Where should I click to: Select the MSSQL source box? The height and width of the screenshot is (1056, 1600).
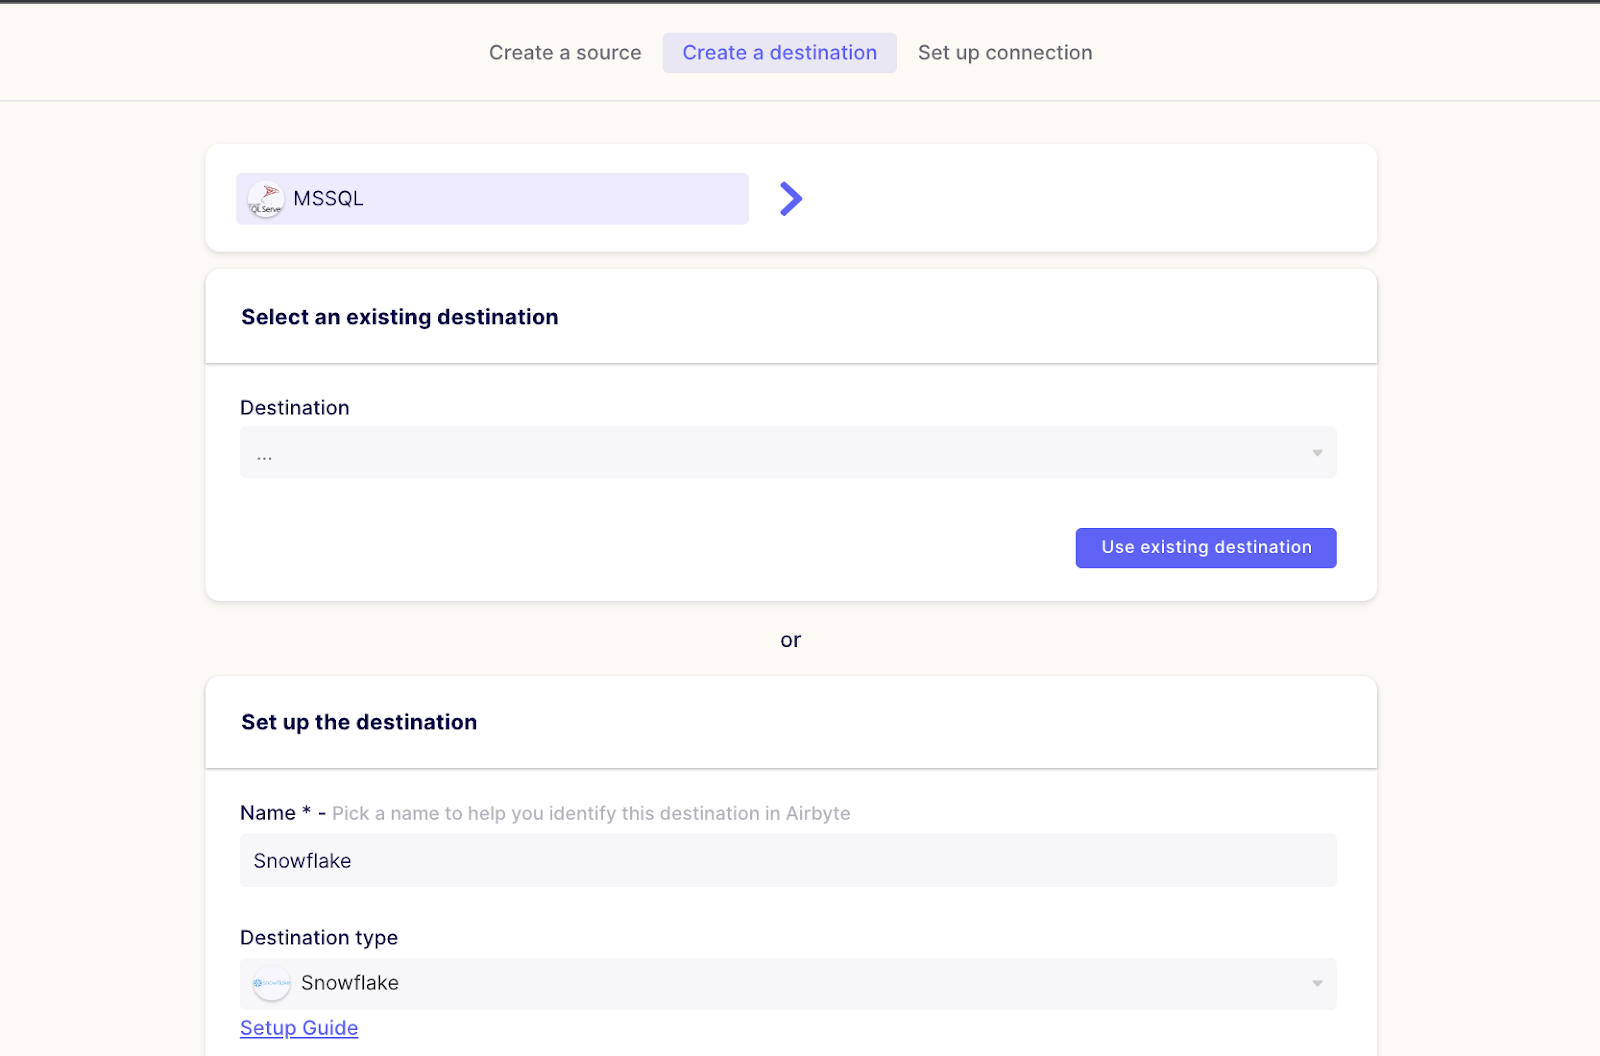tap(492, 199)
